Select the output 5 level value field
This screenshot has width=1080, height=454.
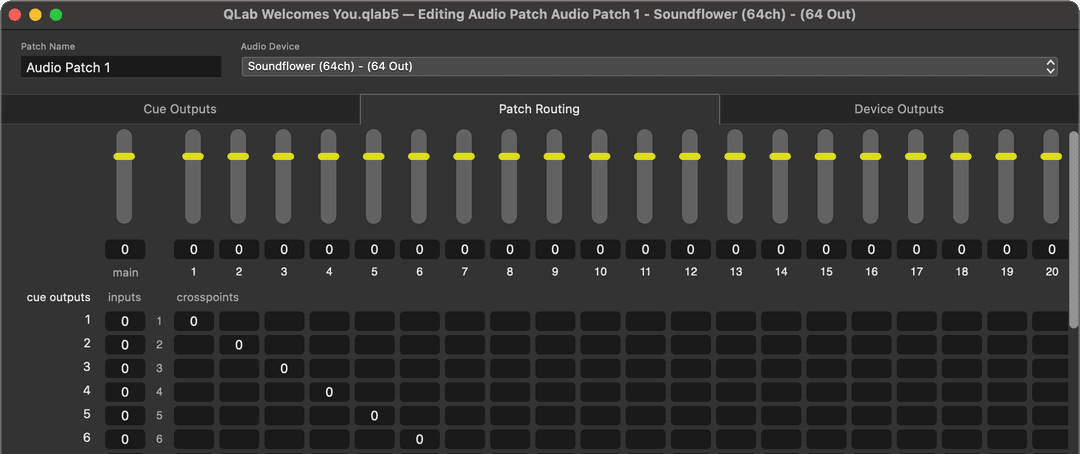pos(374,250)
